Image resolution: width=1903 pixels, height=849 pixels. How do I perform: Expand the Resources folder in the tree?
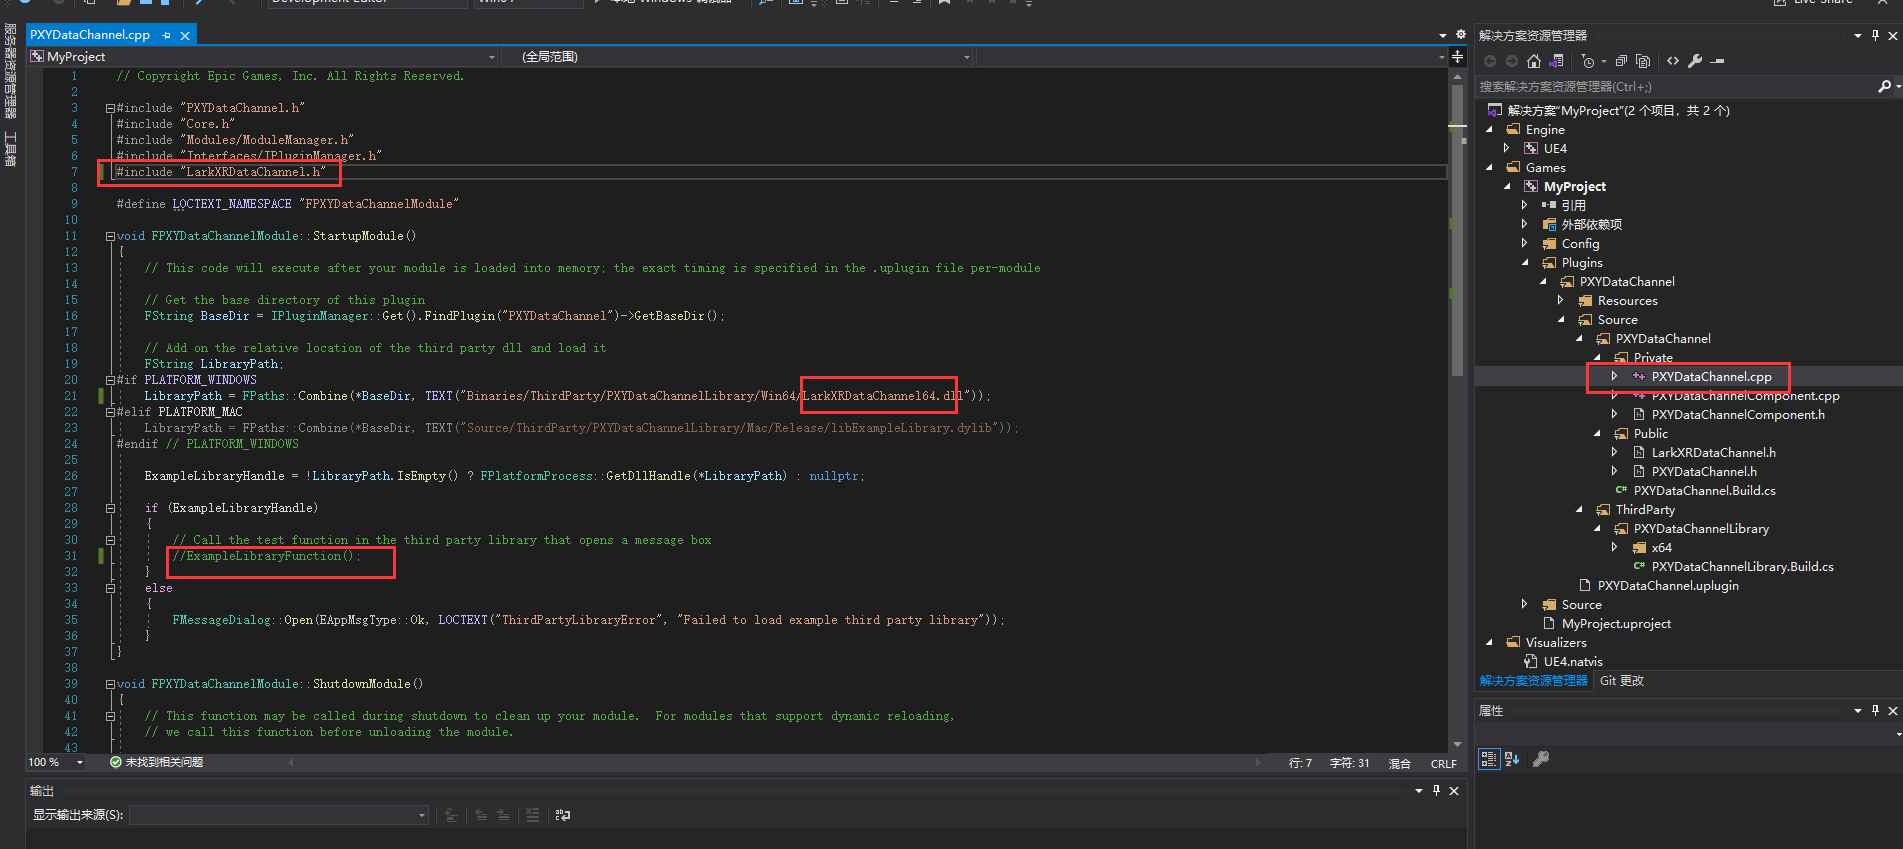tap(1560, 301)
